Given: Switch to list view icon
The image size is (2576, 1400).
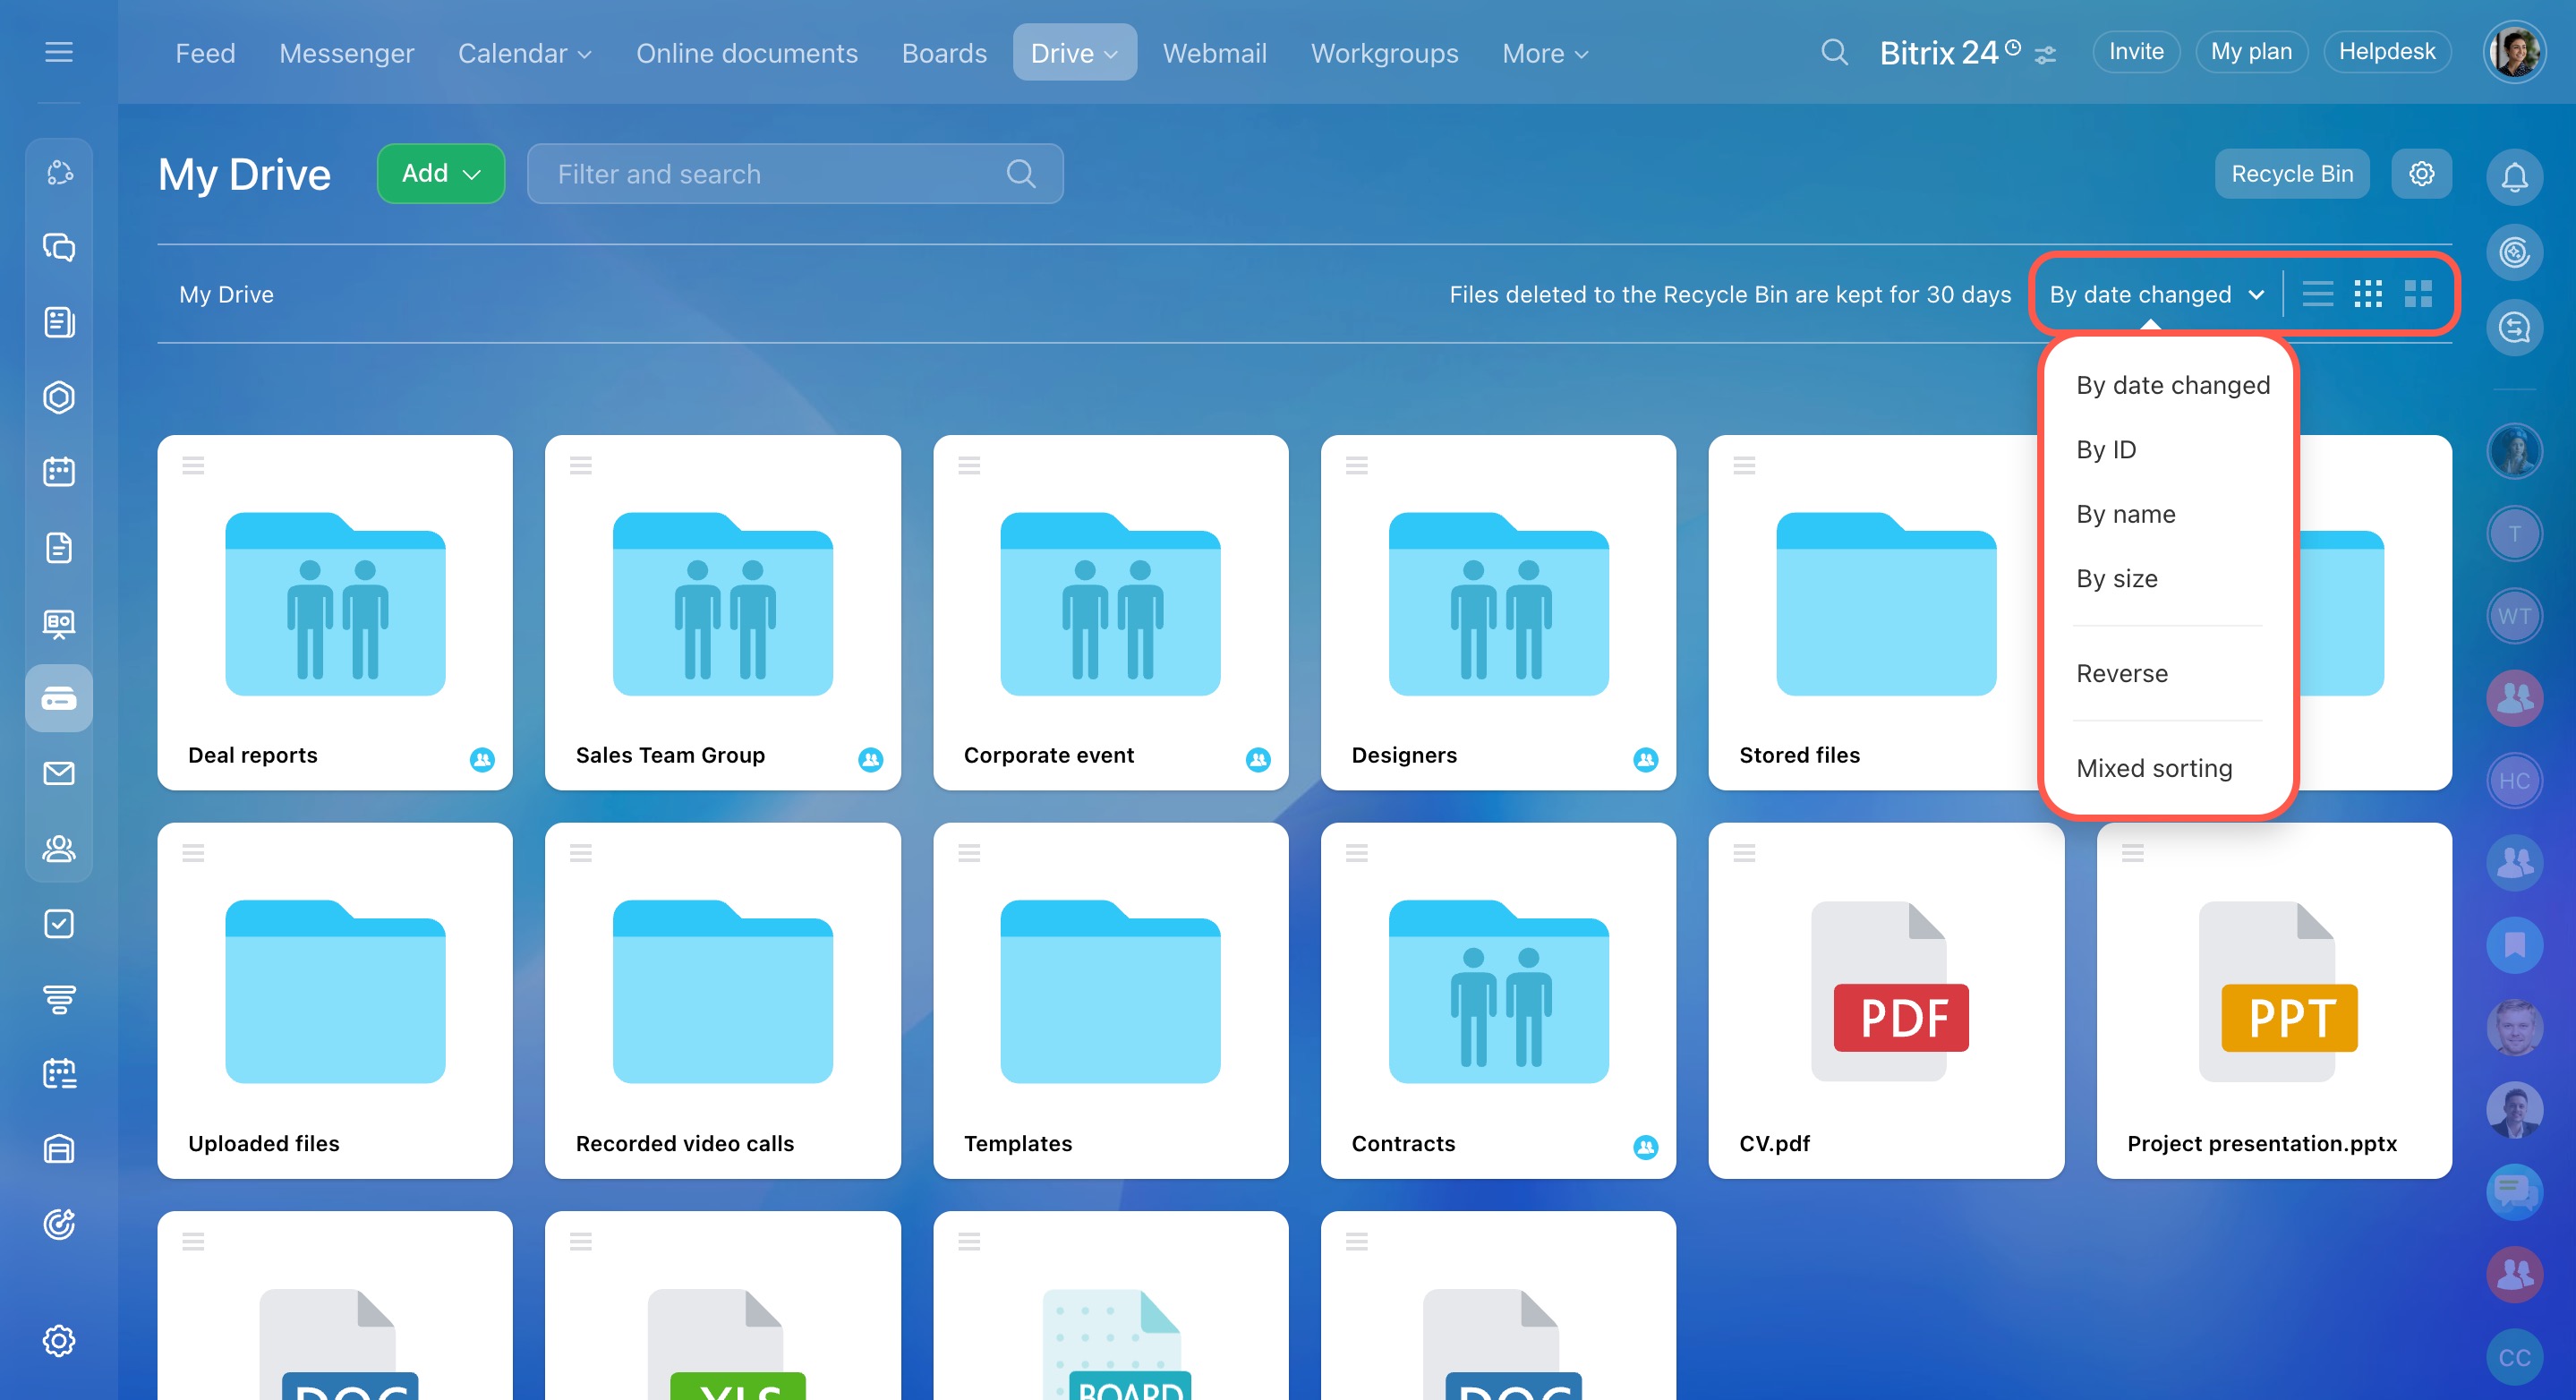Looking at the screenshot, I should point(2317,294).
